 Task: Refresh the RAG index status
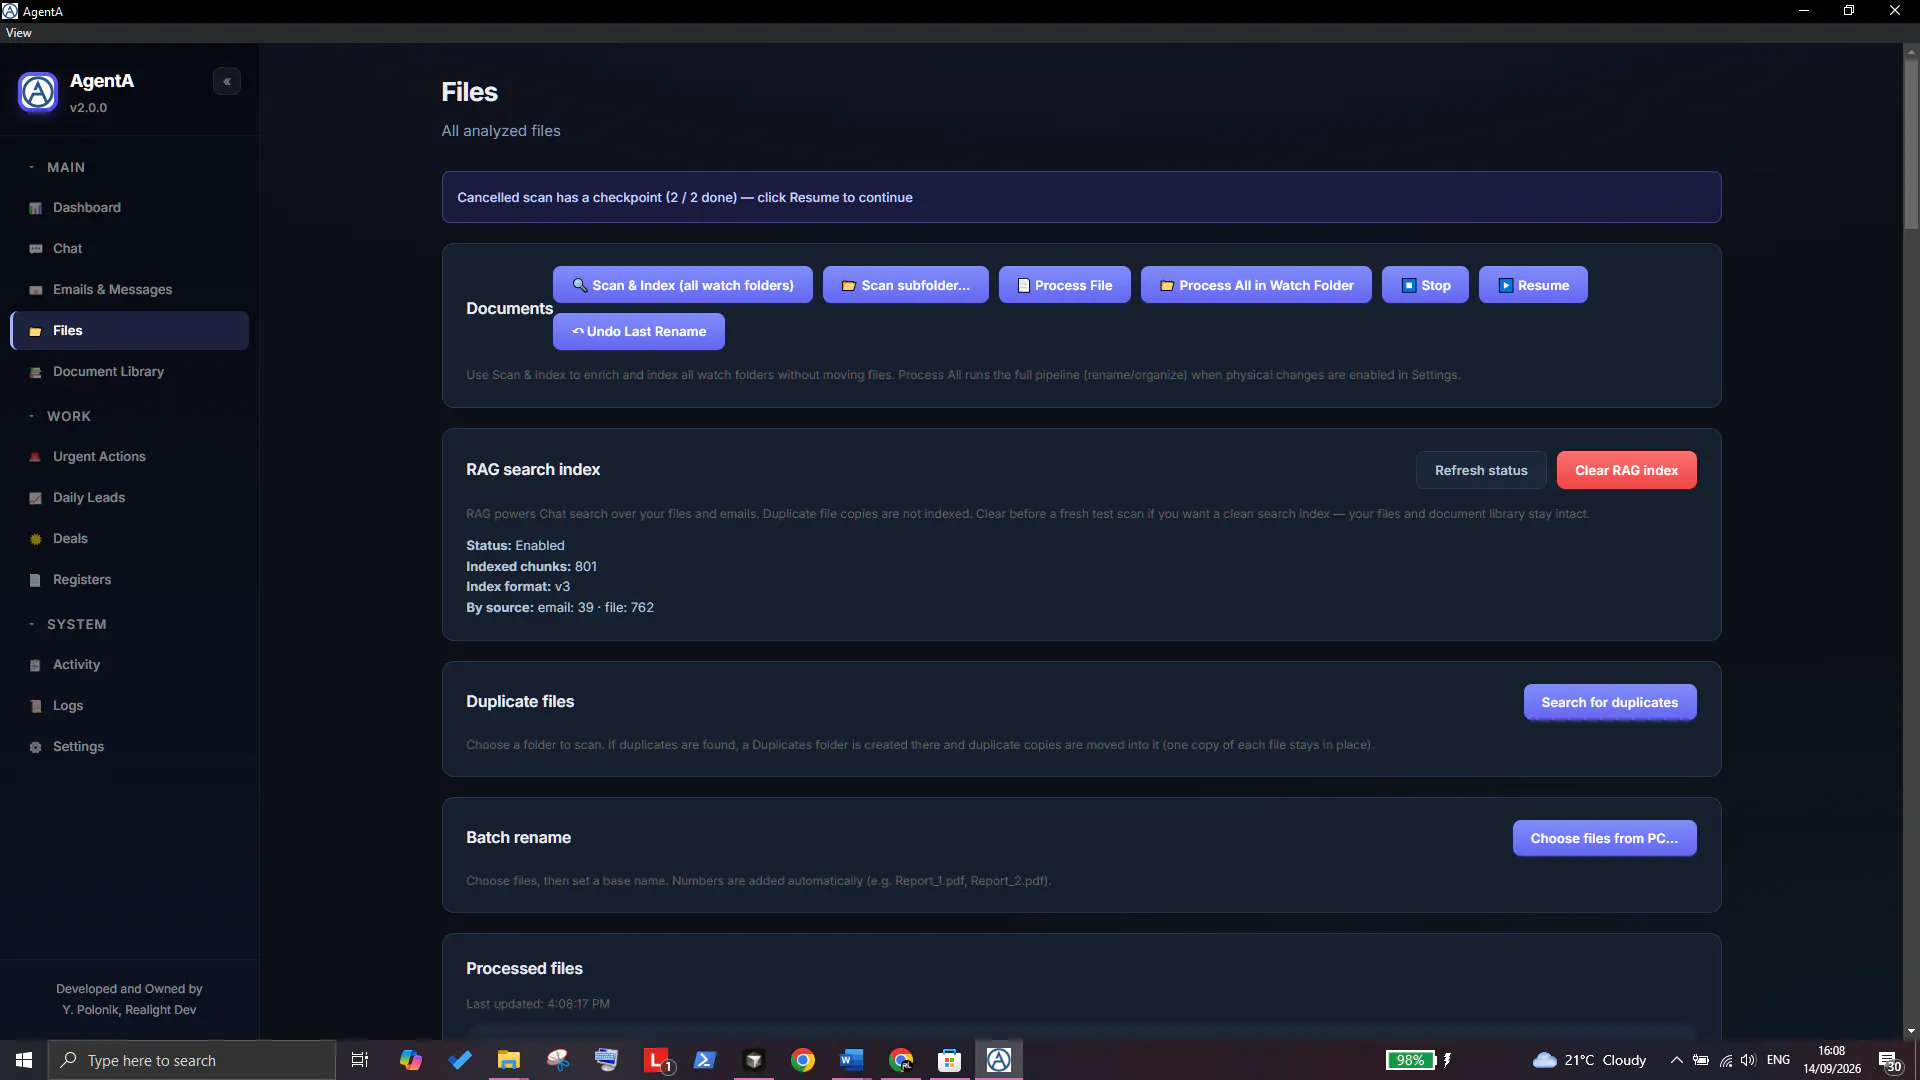[1481, 470]
